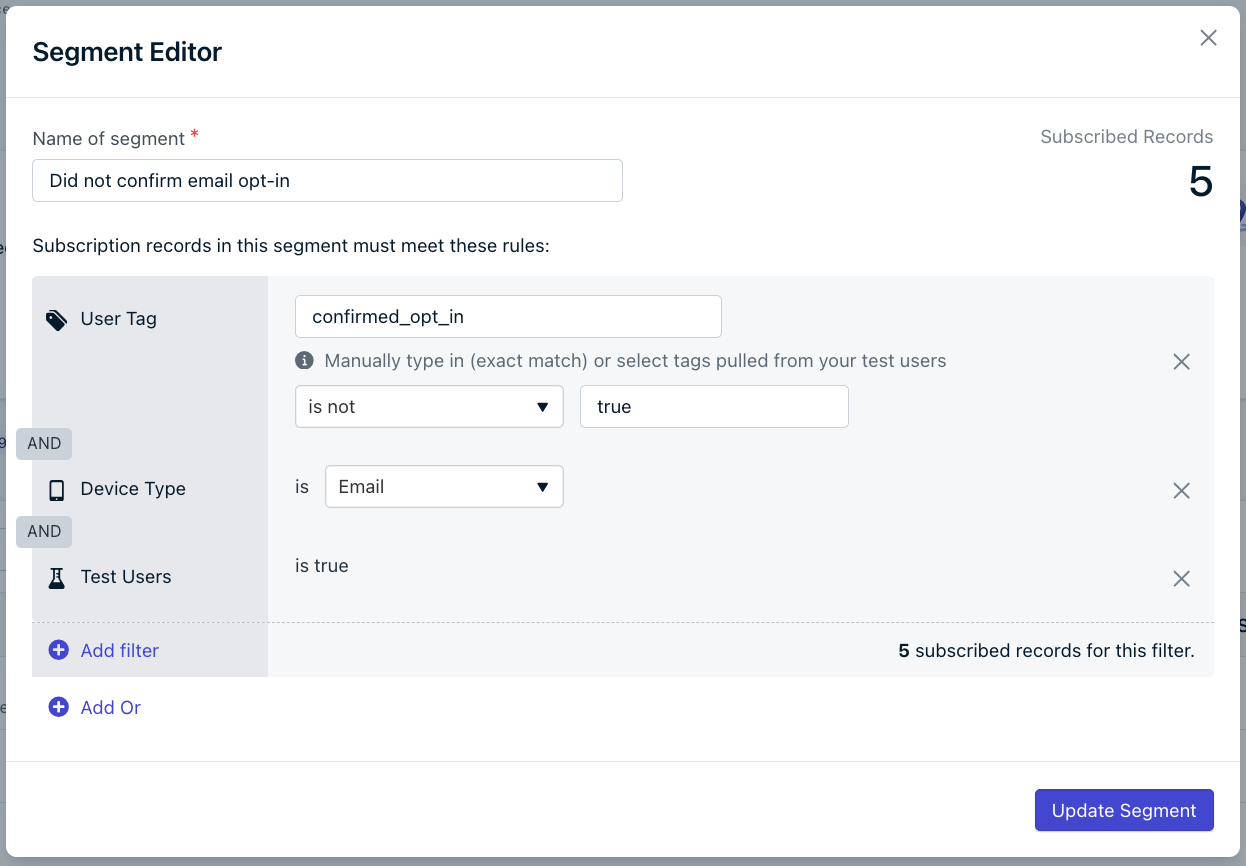
Task: Click the tag value field containing true
Action: point(714,407)
